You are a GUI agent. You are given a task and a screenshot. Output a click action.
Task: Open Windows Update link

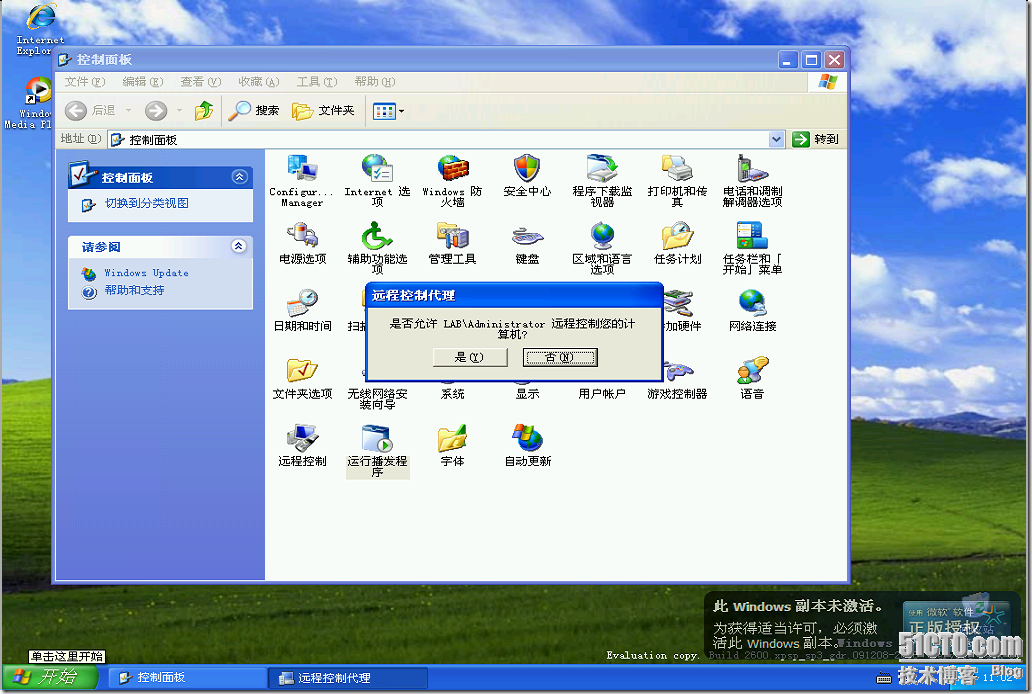tap(146, 273)
